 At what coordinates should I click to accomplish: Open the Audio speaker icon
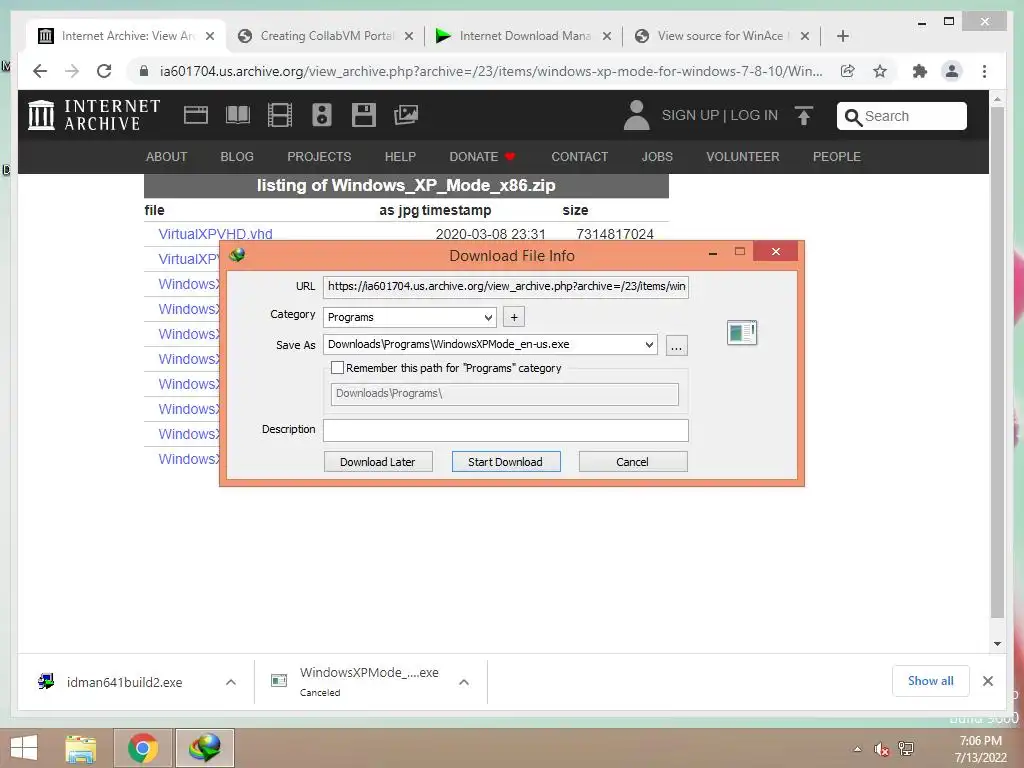tap(322, 115)
